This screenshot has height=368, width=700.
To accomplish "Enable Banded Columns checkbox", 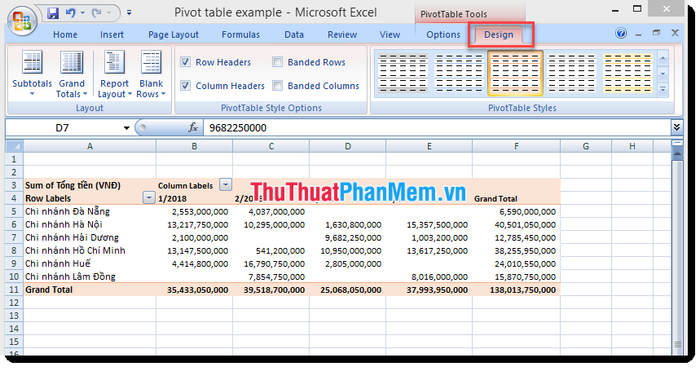I will (x=278, y=85).
